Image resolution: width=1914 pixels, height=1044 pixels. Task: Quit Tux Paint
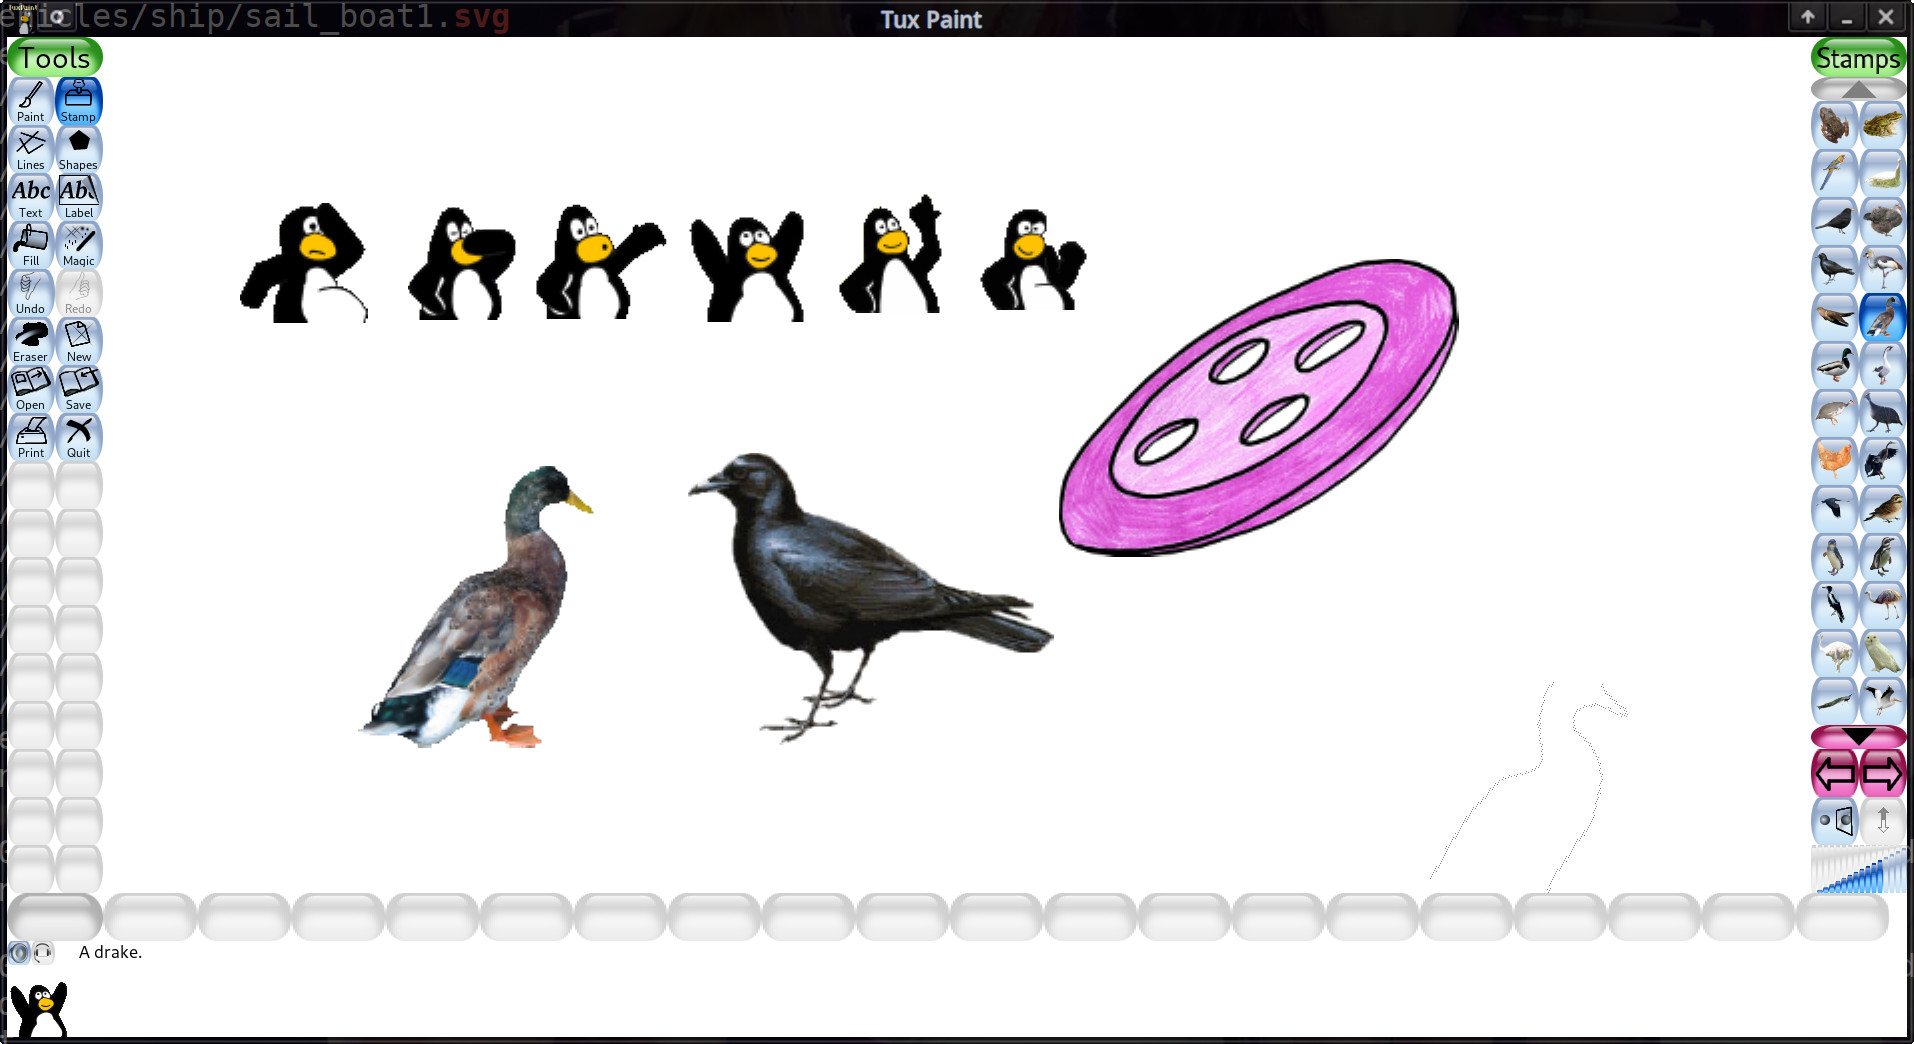coord(79,438)
